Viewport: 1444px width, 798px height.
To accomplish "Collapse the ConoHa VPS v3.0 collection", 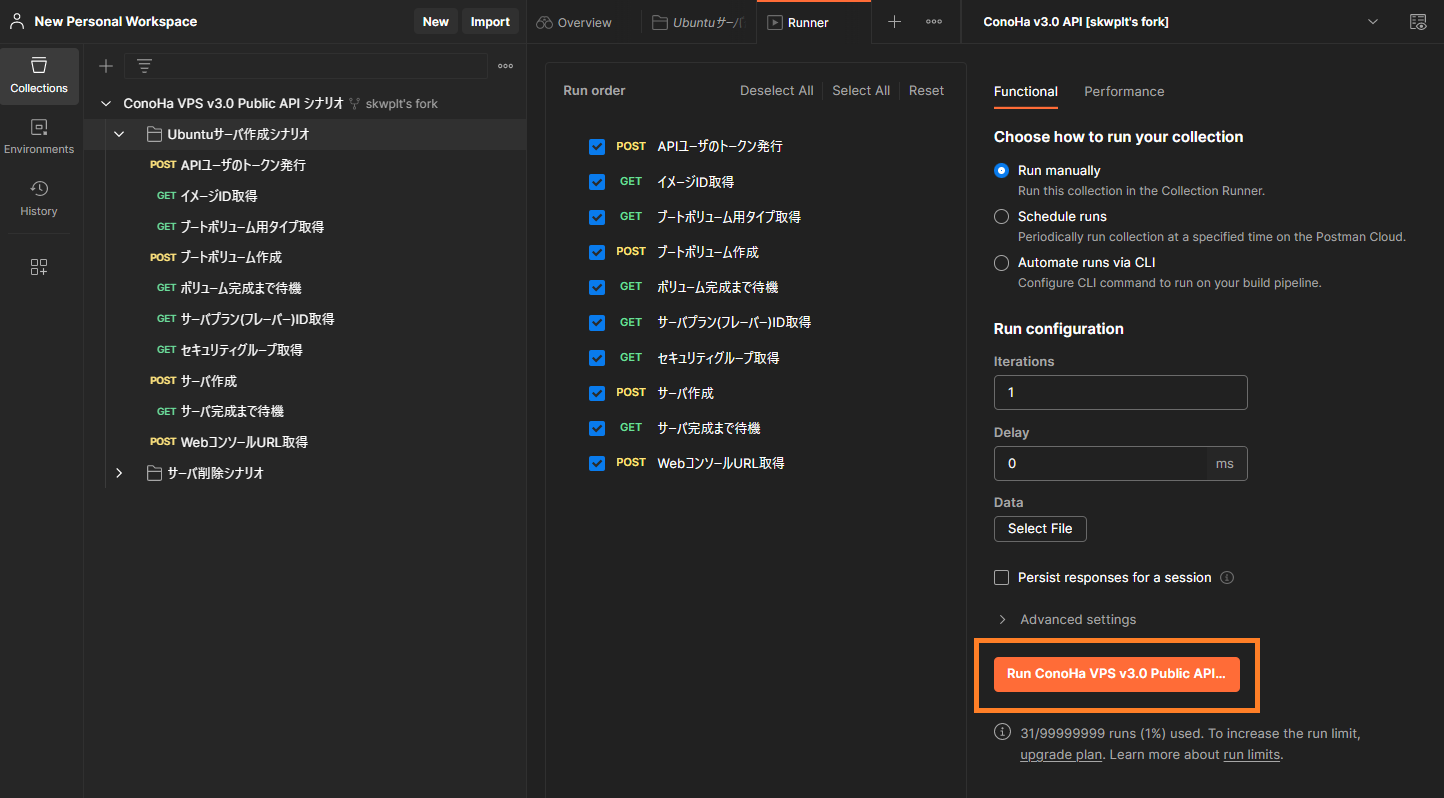I will (106, 104).
